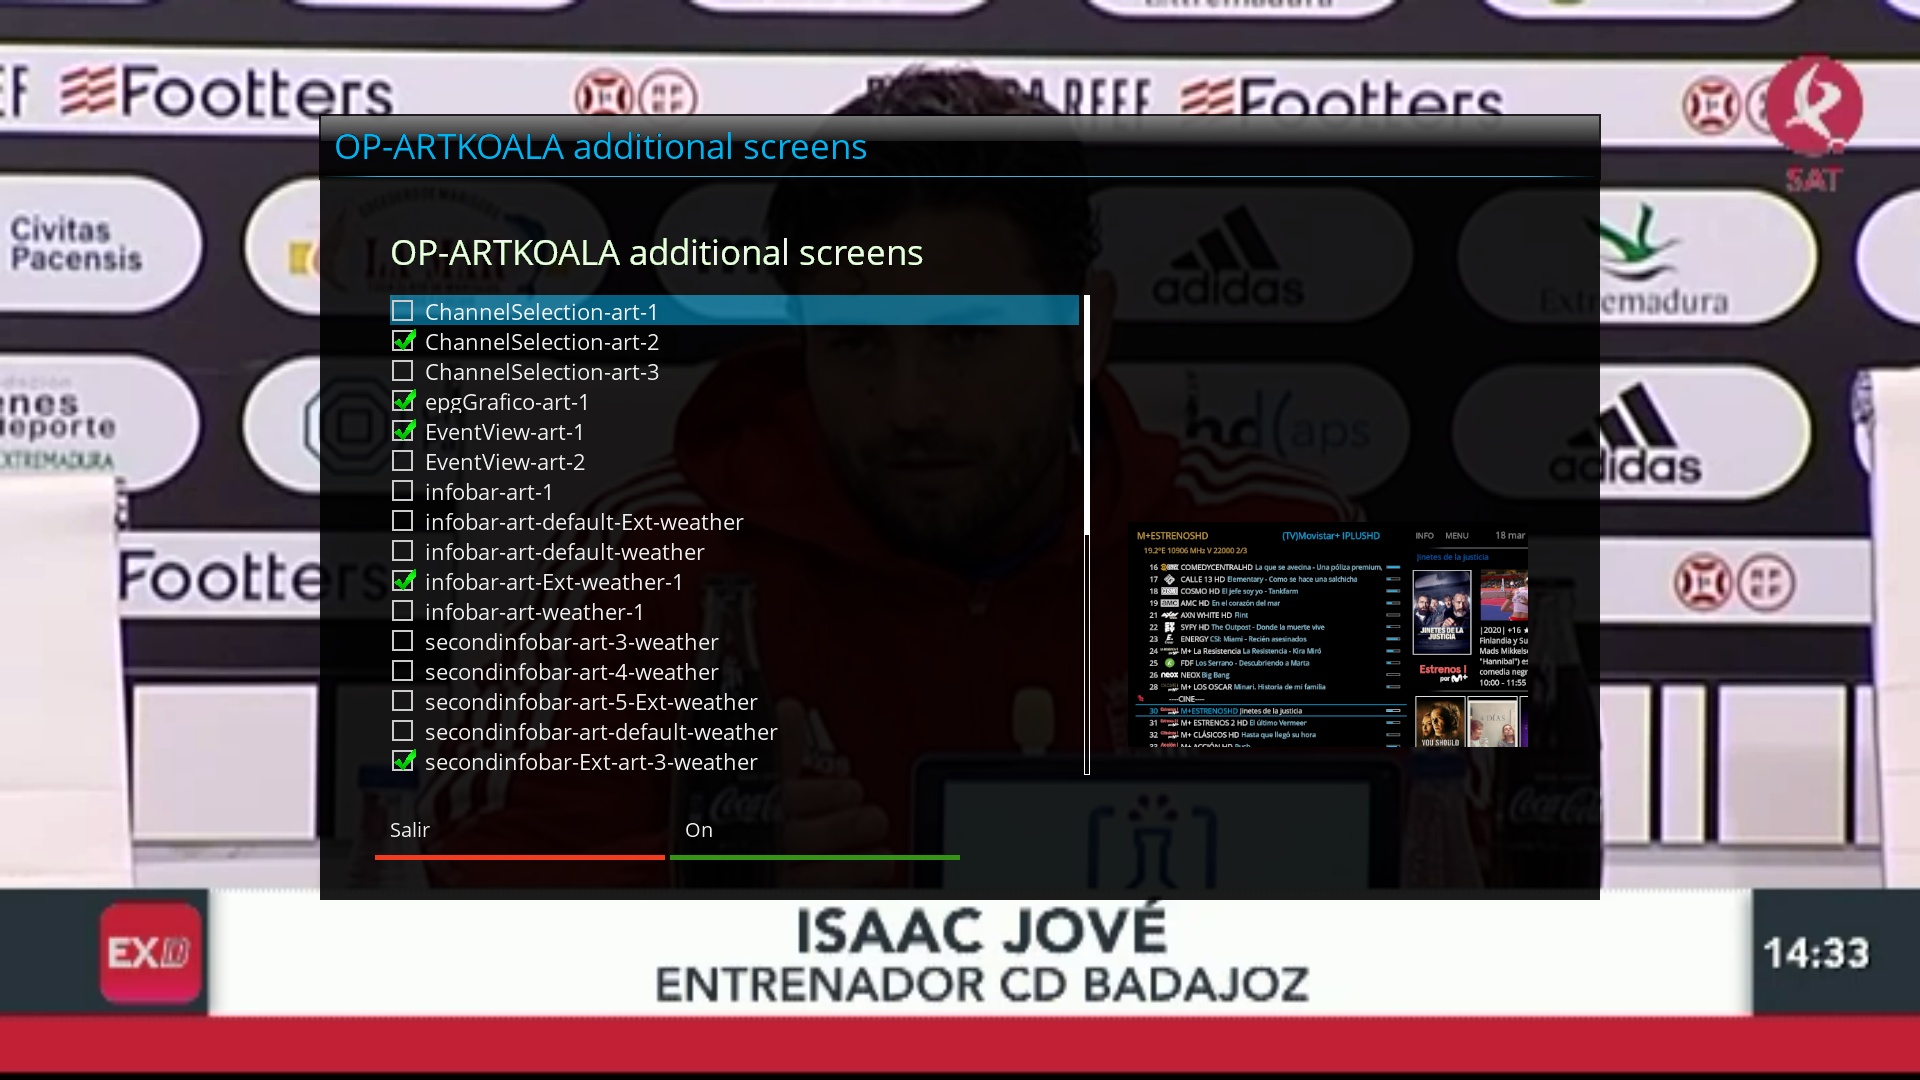The height and width of the screenshot is (1080, 1920).
Task: Select secondinfobar-art-3-weather entry
Action: 571,642
